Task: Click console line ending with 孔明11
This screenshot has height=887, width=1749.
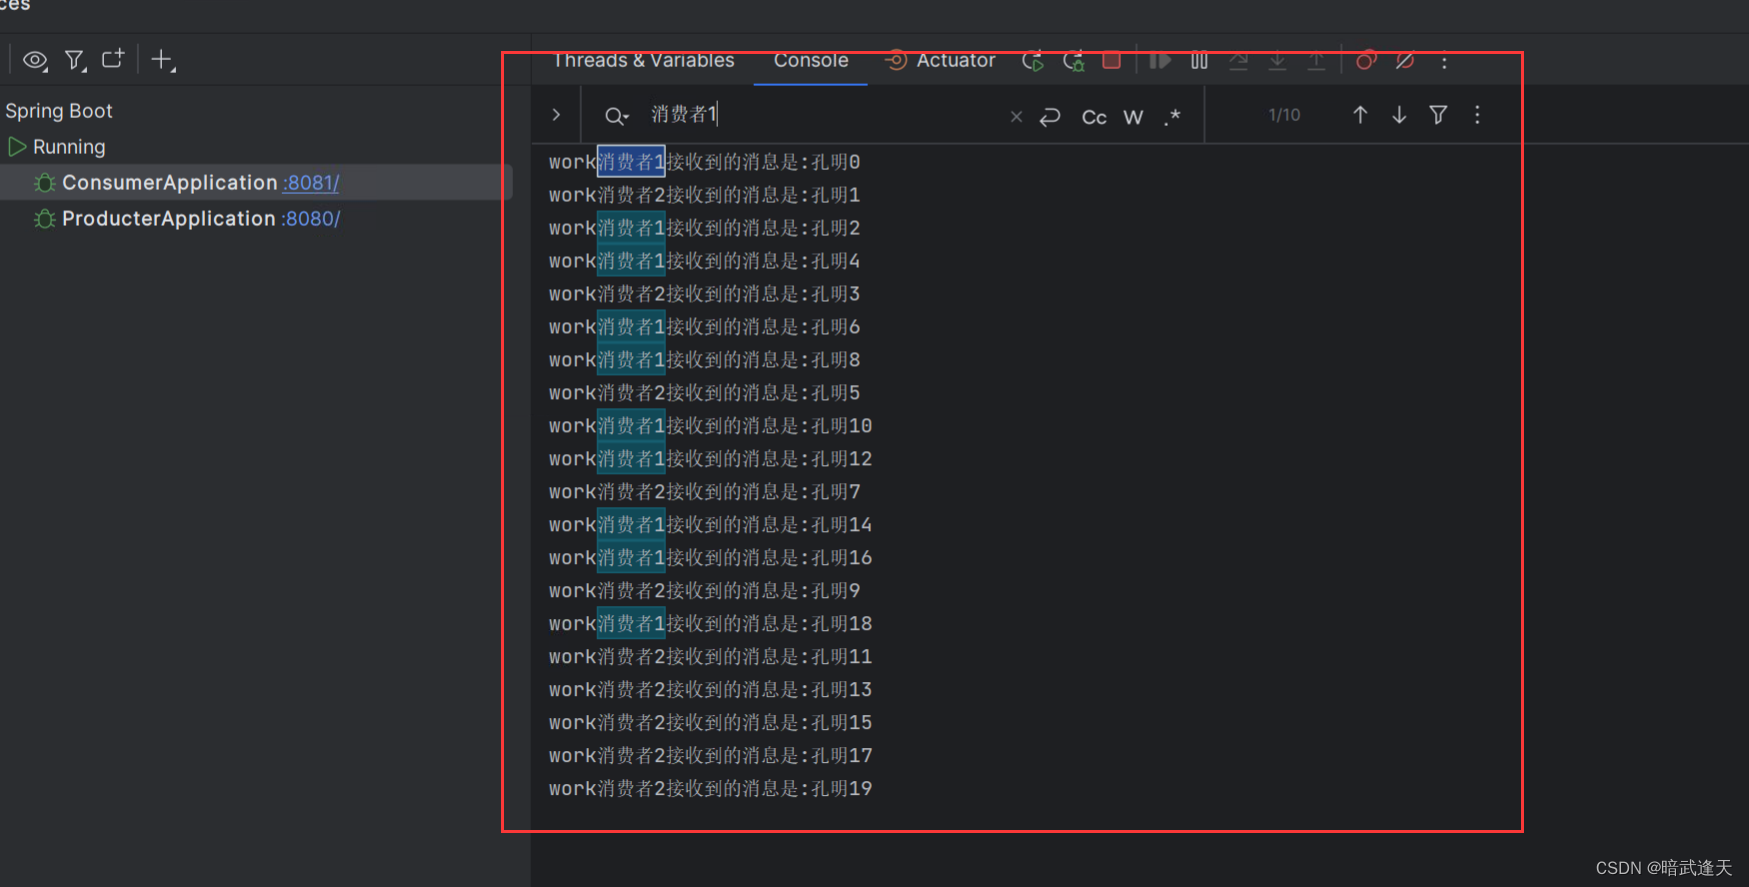Action: [x=710, y=657]
